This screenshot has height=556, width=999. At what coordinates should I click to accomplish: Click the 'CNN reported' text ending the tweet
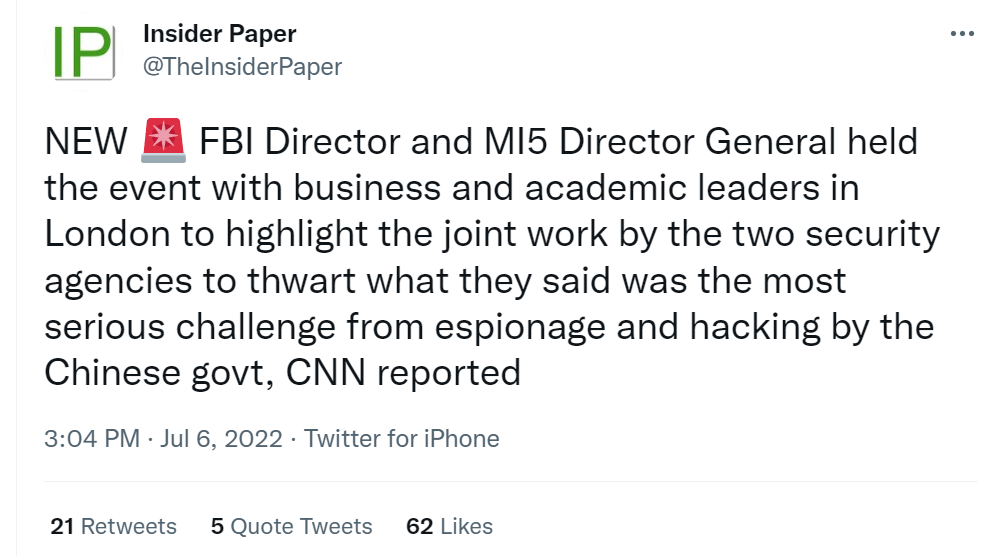[403, 373]
